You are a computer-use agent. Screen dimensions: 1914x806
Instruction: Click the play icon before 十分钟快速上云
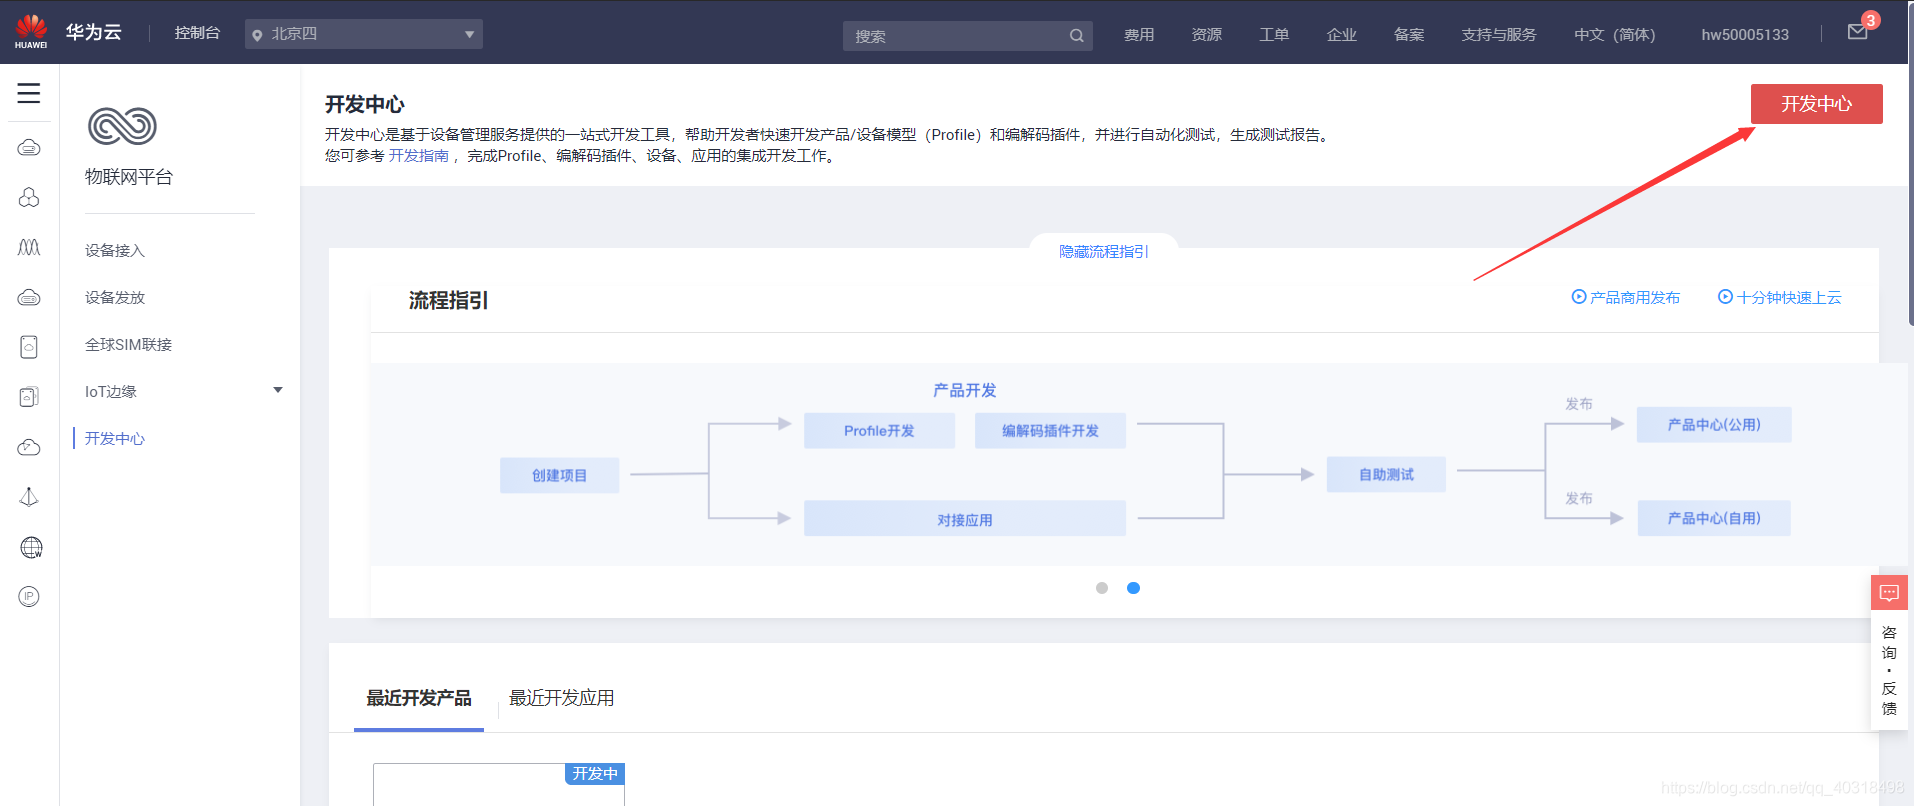tap(1725, 297)
